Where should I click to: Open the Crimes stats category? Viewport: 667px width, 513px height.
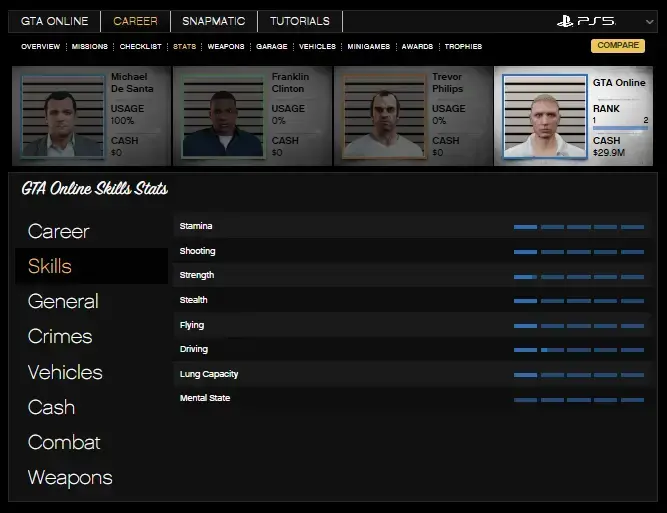tap(60, 337)
